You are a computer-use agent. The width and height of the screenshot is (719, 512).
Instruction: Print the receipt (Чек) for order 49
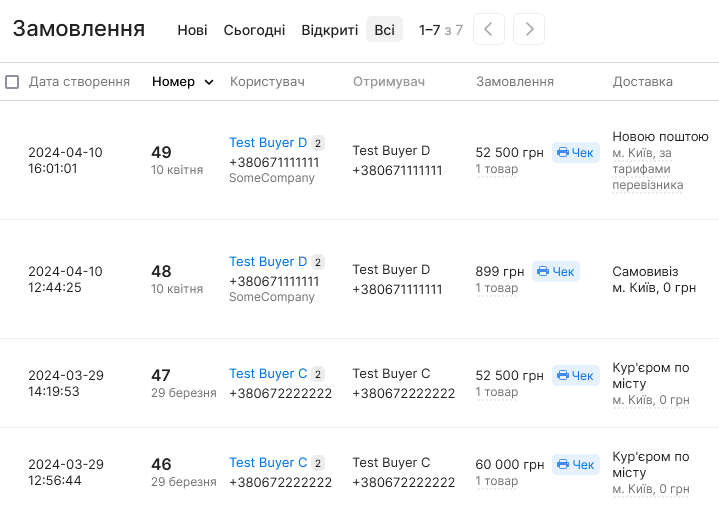(x=575, y=153)
